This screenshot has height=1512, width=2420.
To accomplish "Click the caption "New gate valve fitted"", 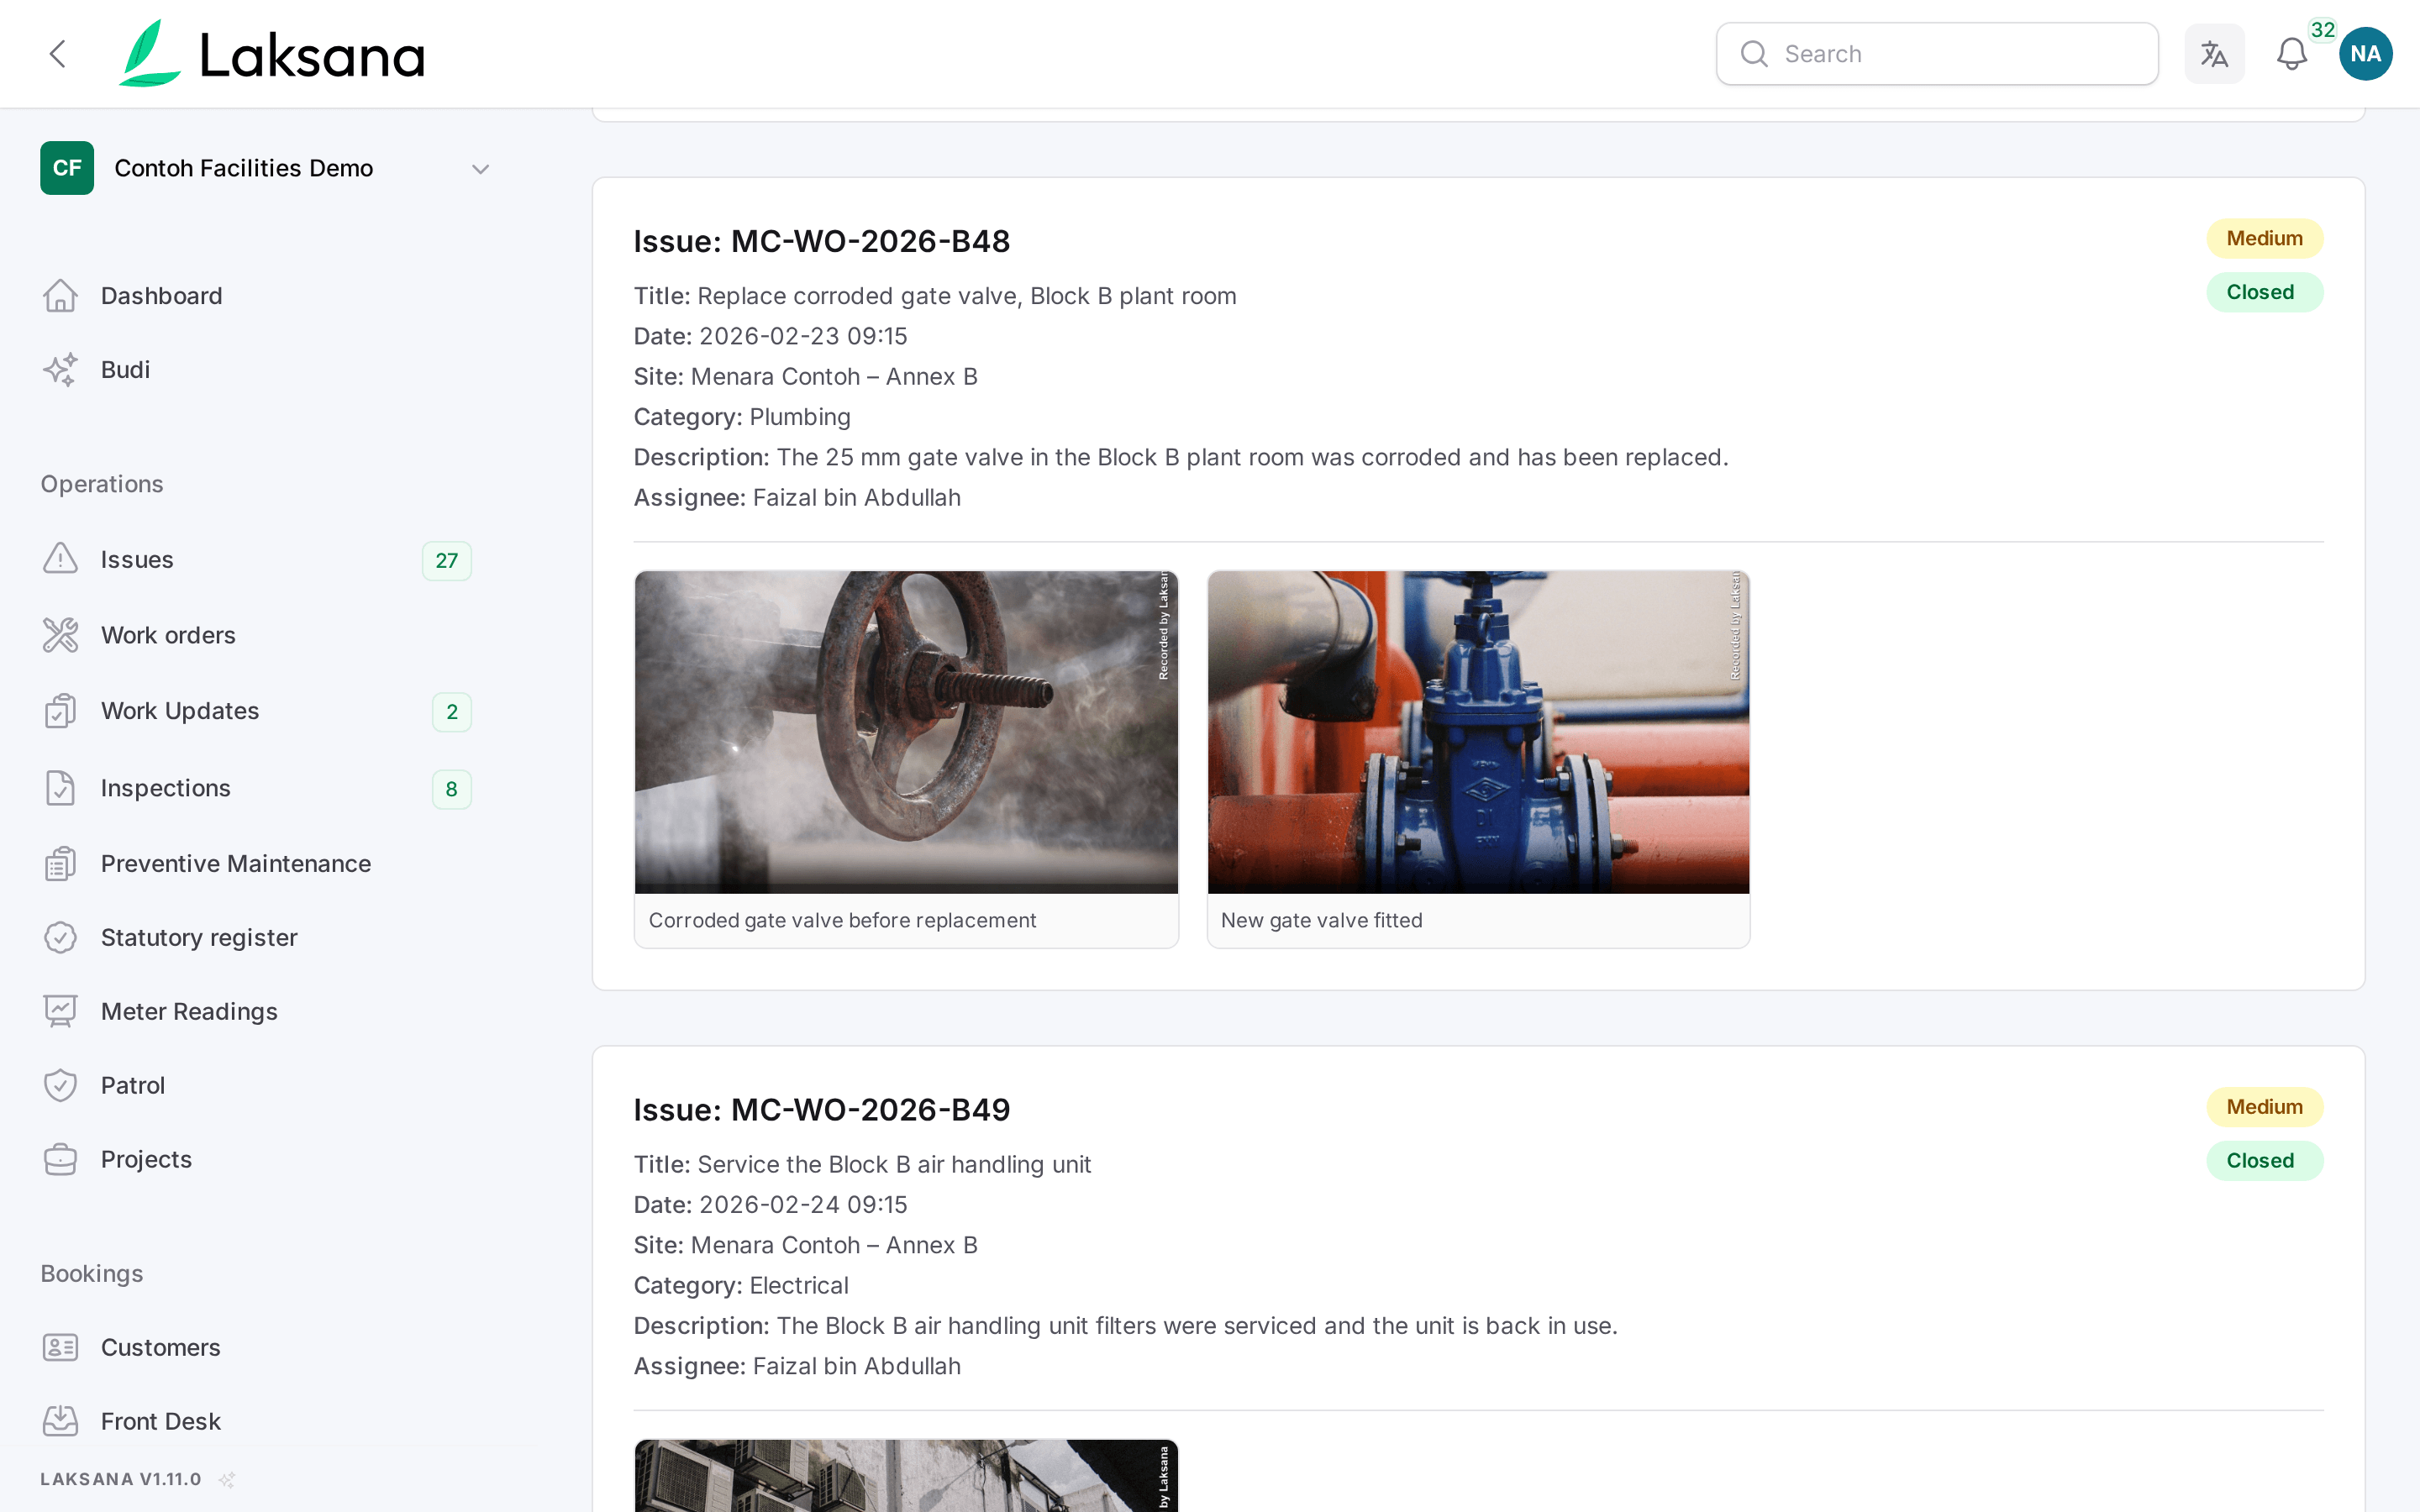I will (1322, 920).
